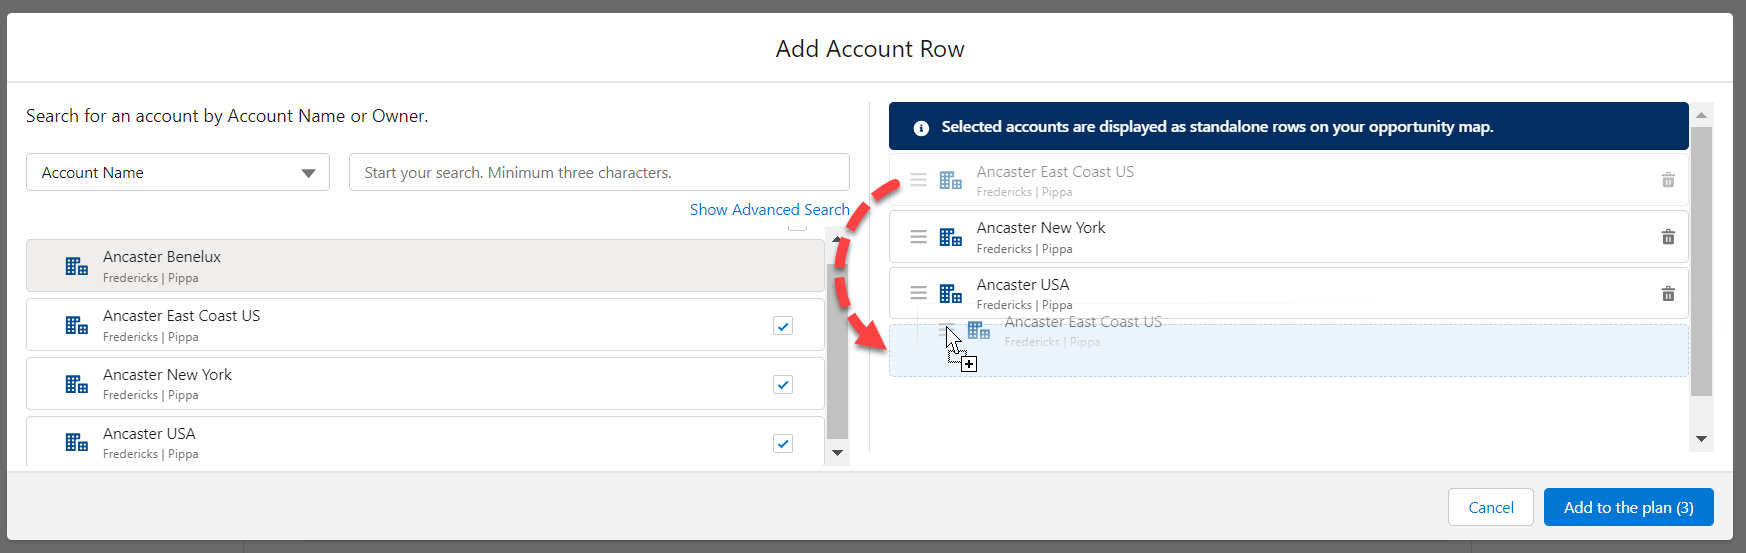The image size is (1746, 553).
Task: Delete Ancaster New York from selected list
Action: pos(1667,237)
